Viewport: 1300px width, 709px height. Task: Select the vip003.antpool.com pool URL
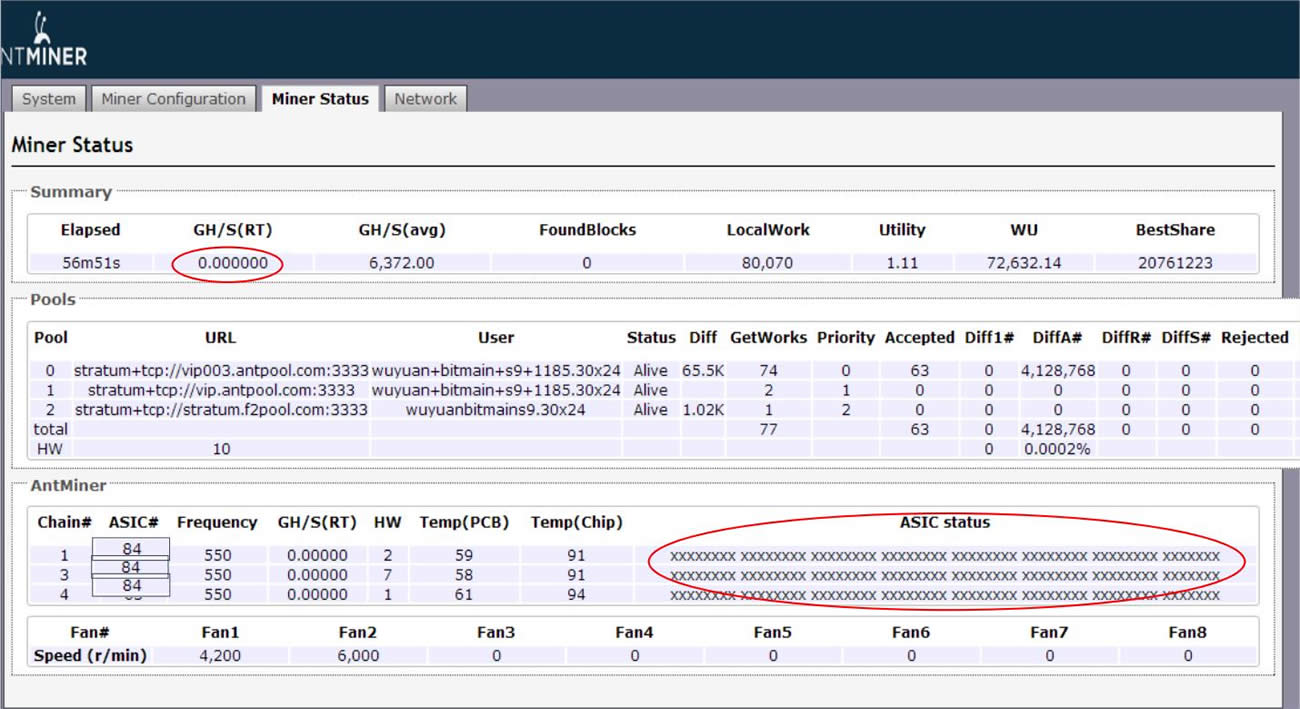(x=221, y=370)
